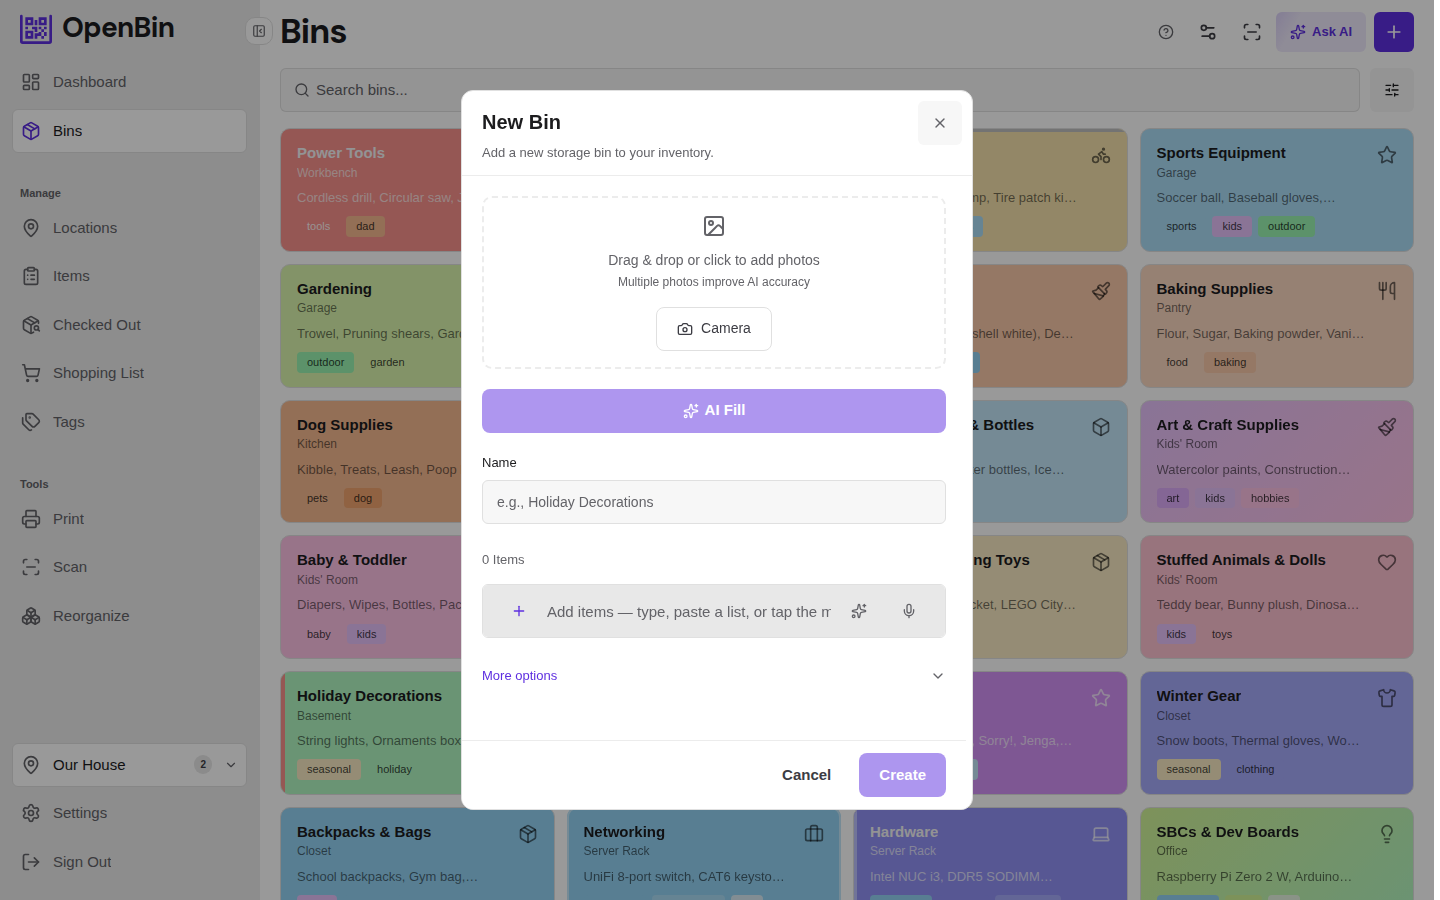Click the seasonal tag on Winter Gear
The image size is (1440, 900).
pos(1188,770)
